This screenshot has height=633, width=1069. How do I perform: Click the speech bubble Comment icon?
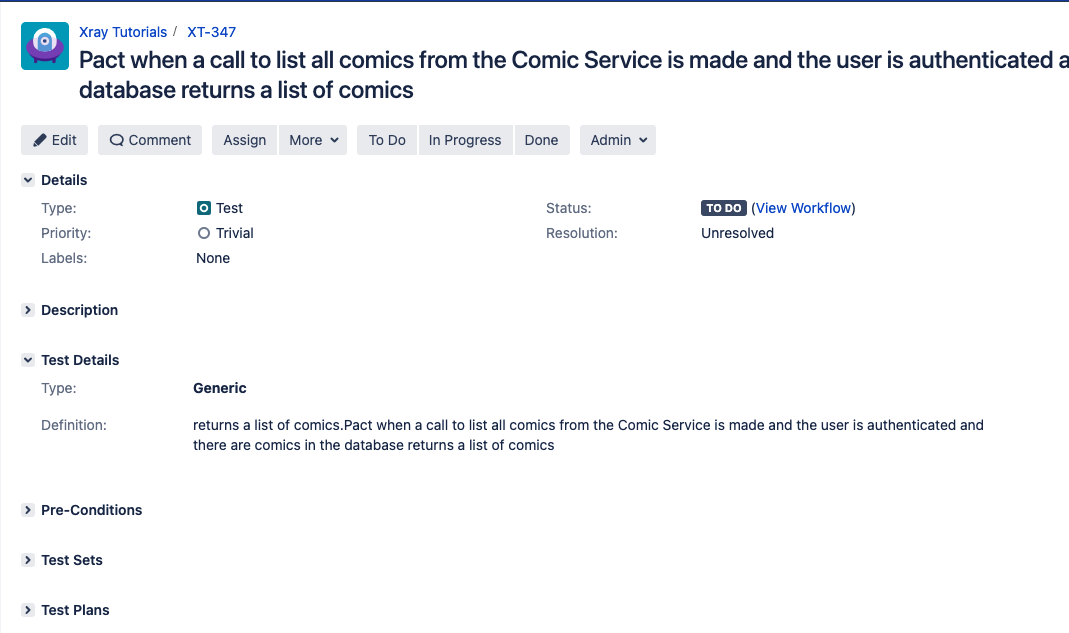click(x=117, y=140)
